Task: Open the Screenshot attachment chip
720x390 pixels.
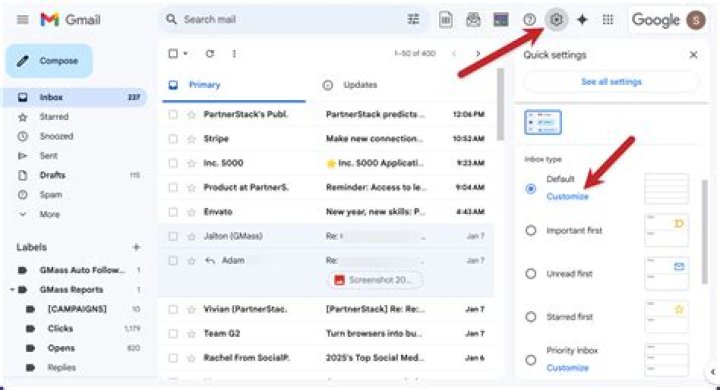Action: click(x=376, y=280)
